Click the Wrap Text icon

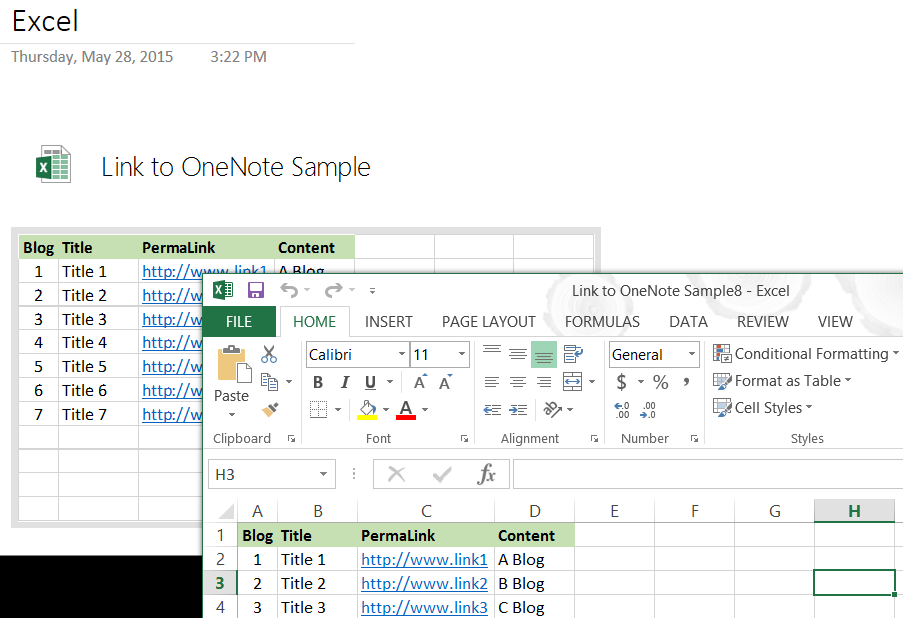tap(573, 354)
